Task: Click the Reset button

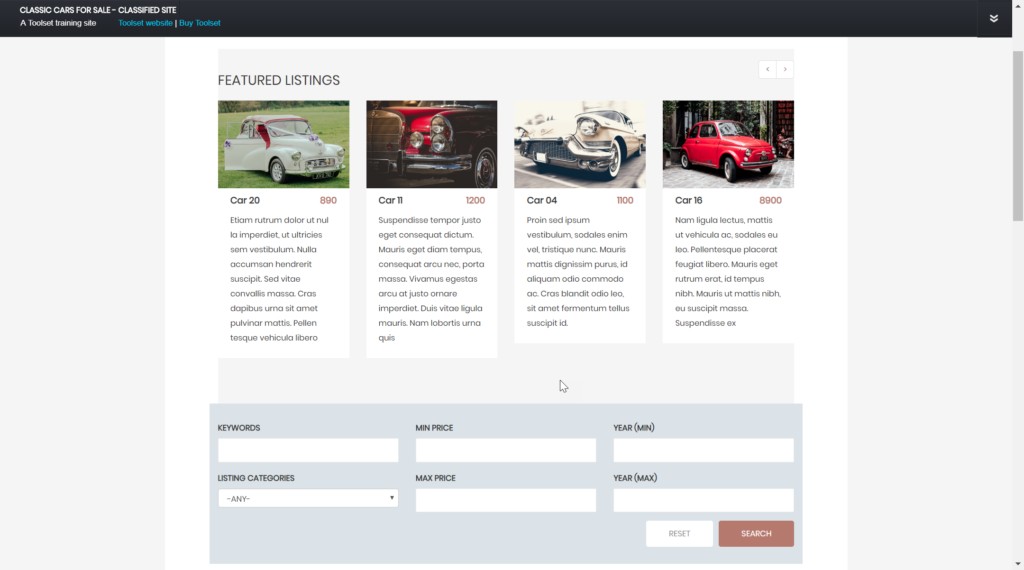Action: click(x=679, y=533)
